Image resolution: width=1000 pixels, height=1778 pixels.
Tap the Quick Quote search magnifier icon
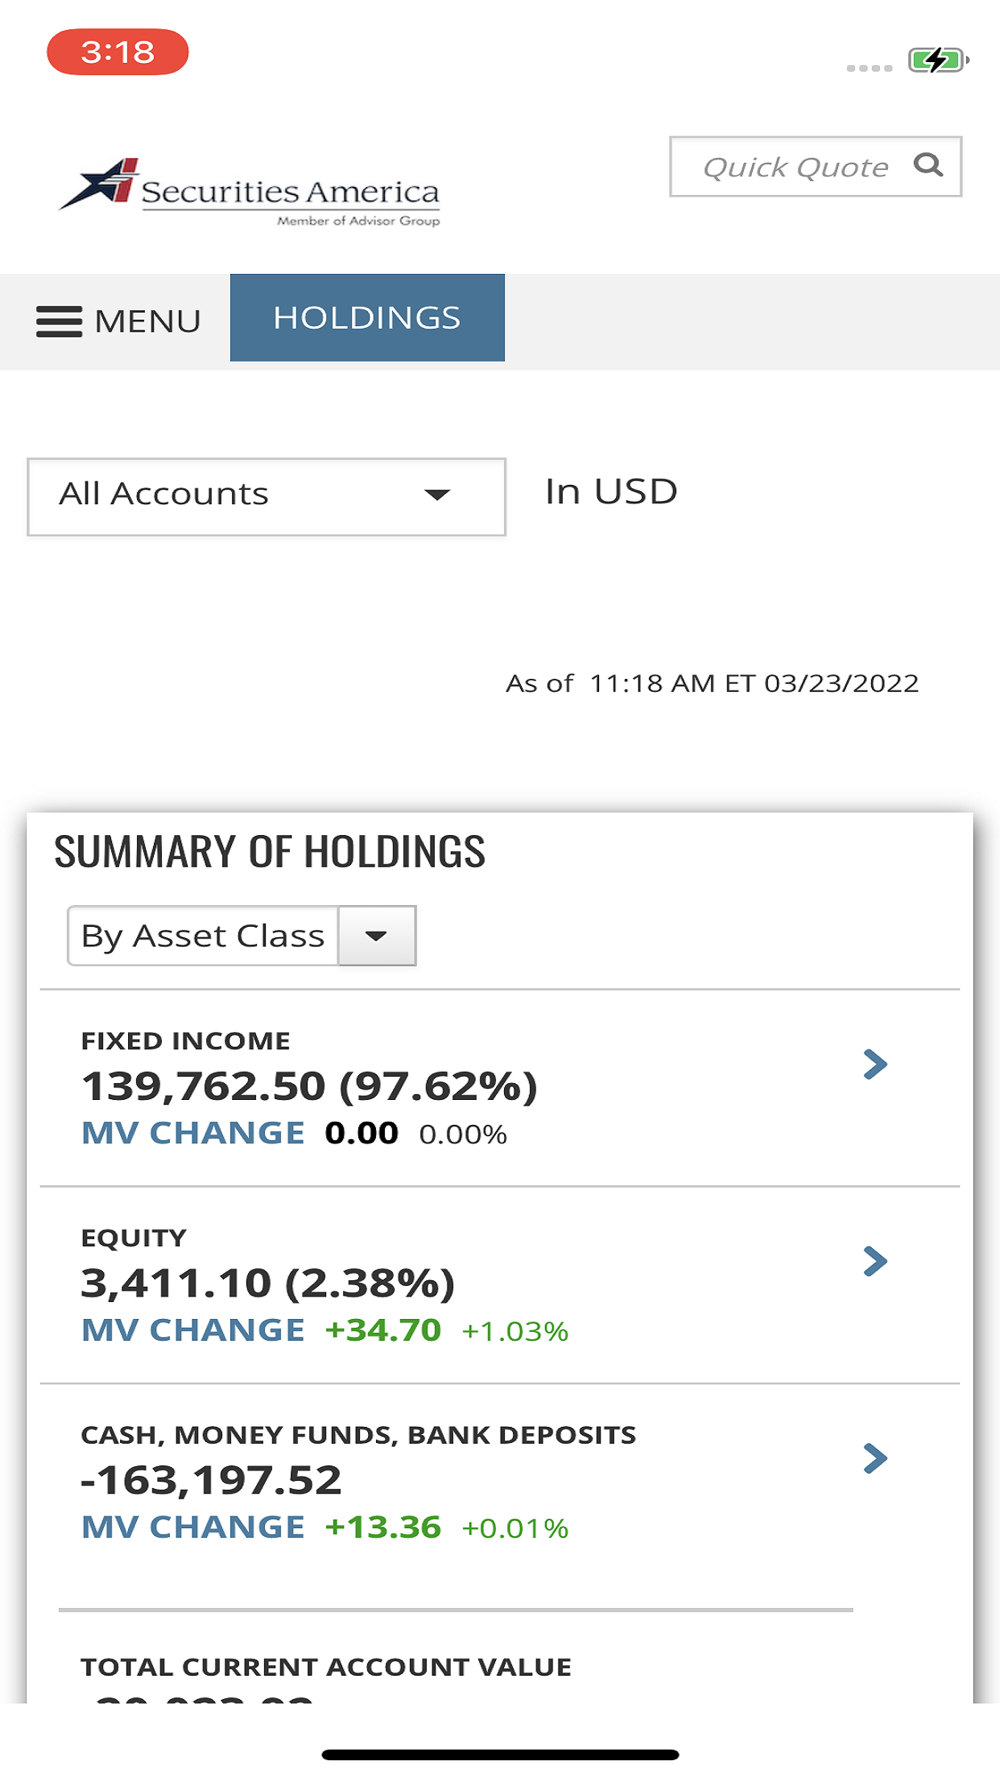coord(928,165)
